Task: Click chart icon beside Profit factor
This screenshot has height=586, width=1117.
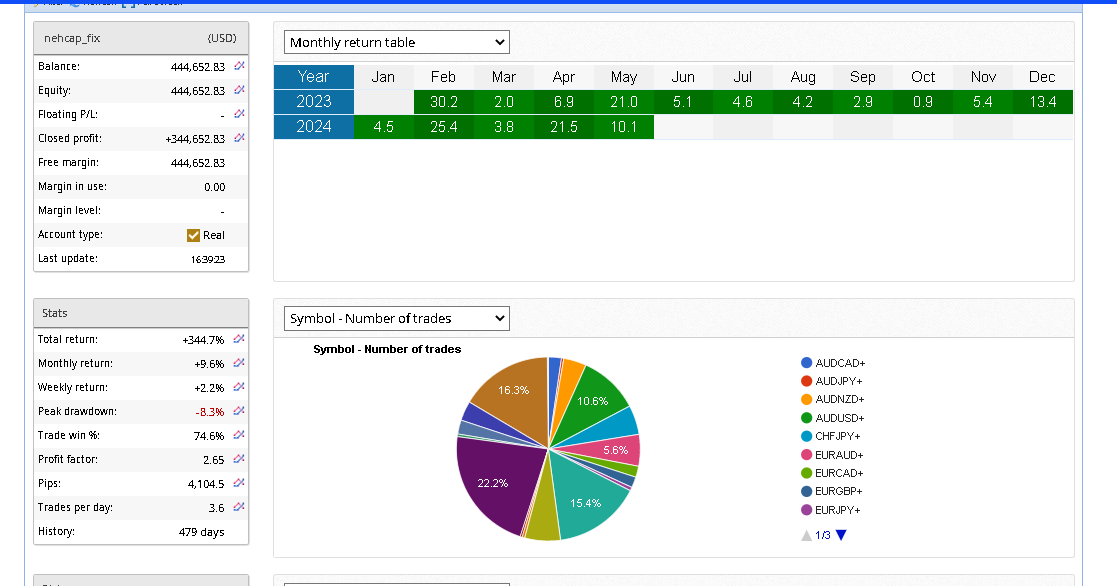Action: click(239, 459)
